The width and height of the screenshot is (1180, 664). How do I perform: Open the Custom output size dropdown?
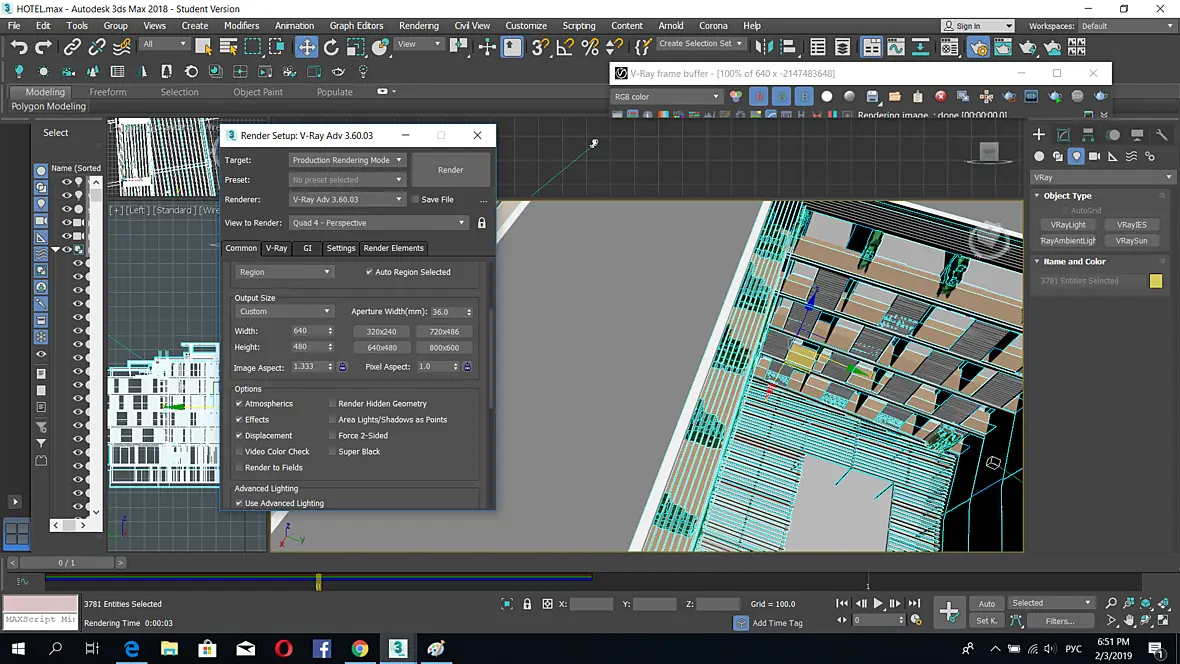[284, 312]
